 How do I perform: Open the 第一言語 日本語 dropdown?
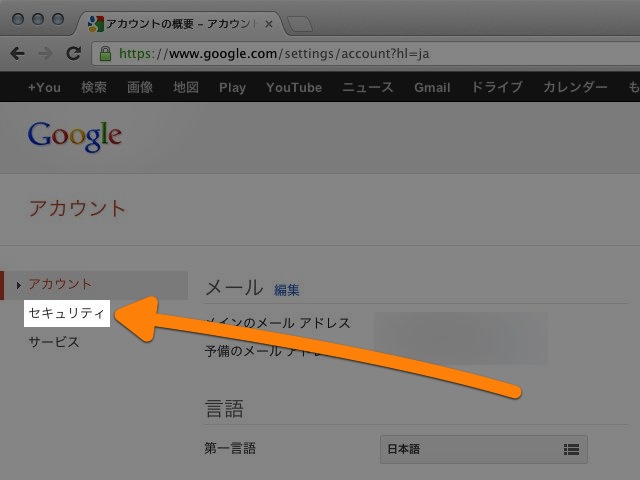[x=484, y=449]
